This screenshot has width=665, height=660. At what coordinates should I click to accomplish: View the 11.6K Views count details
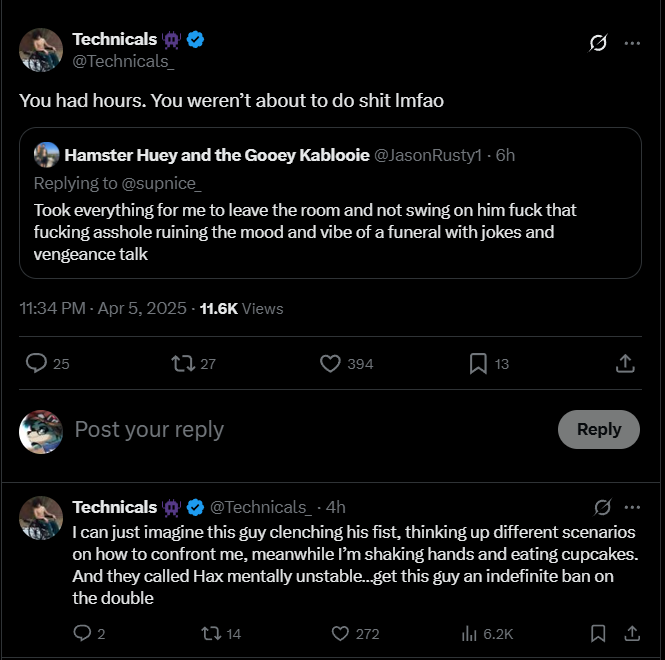click(241, 309)
